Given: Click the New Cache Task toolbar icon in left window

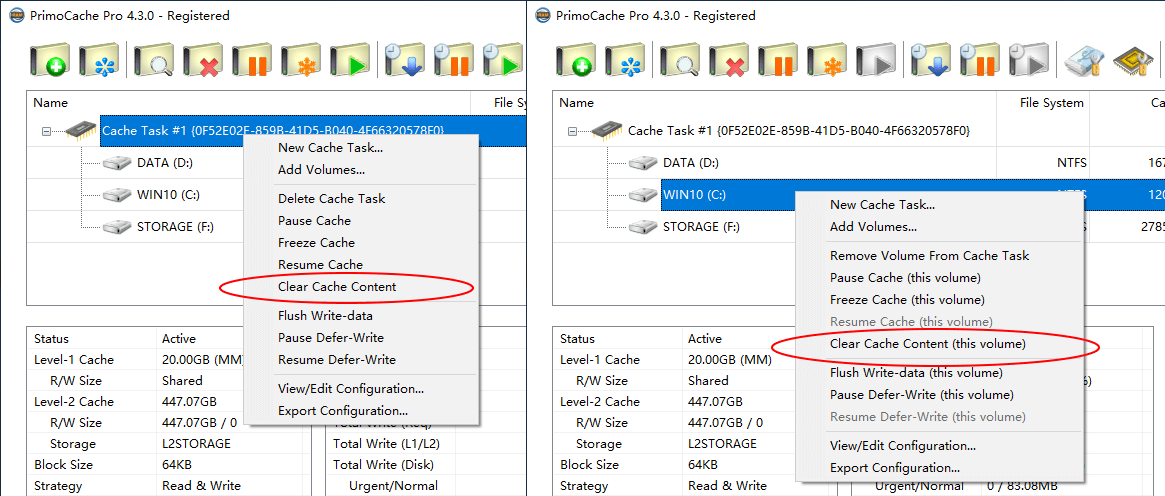Looking at the screenshot, I should pos(50,60).
